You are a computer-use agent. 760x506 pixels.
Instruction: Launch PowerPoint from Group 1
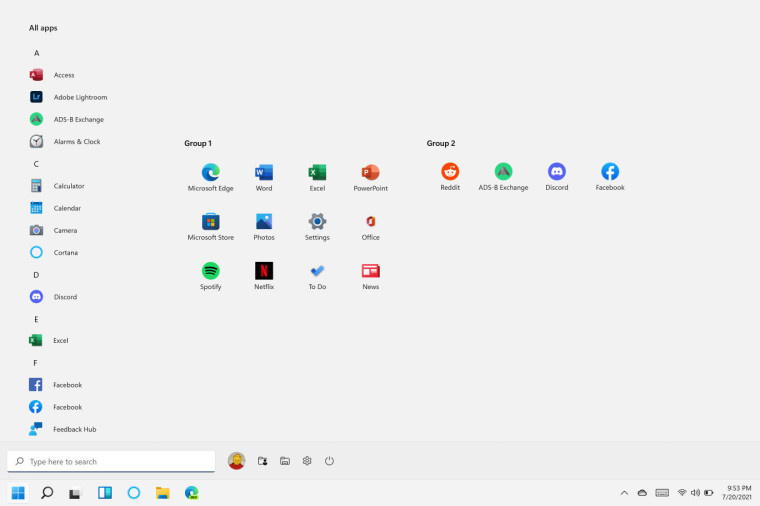pyautogui.click(x=371, y=177)
